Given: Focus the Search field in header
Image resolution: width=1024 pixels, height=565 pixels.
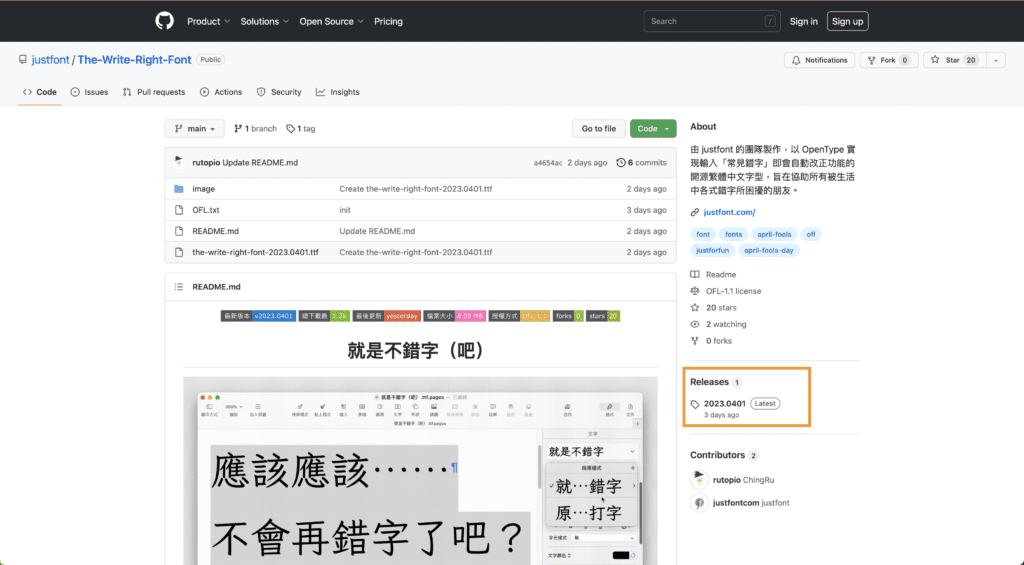Looking at the screenshot, I should [711, 22].
